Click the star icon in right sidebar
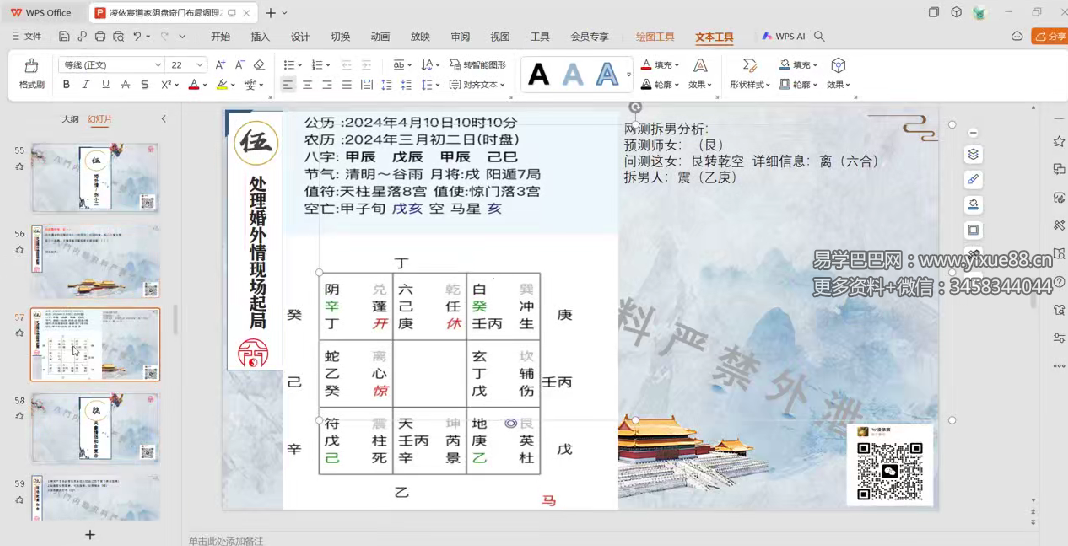1068x546 pixels. tap(1059, 141)
